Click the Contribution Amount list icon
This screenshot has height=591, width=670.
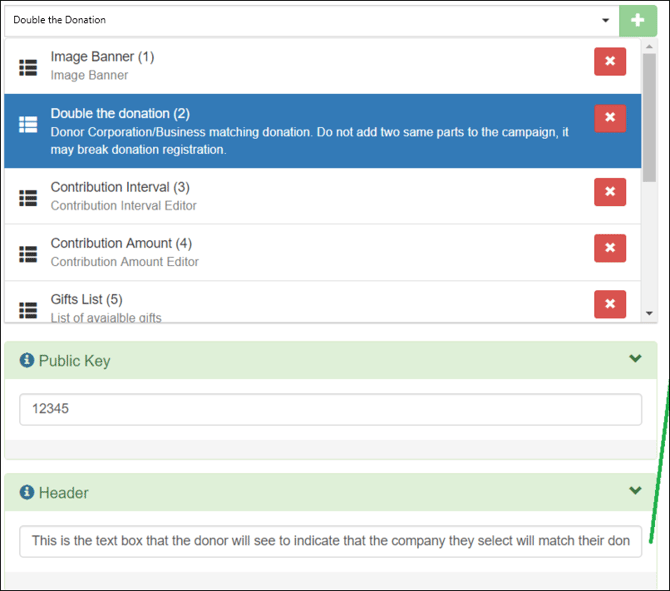(28, 253)
